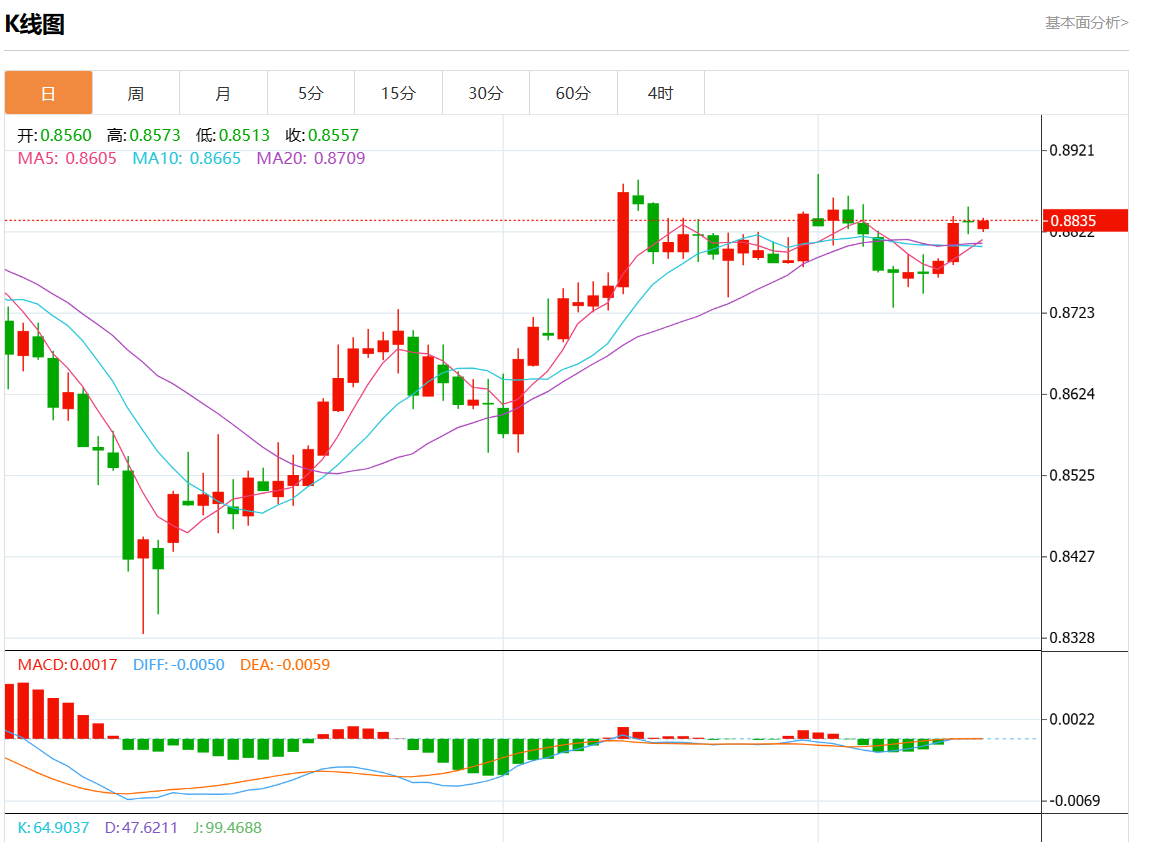Click the 开:0.8560 opening price value
The height and width of the screenshot is (842, 1157).
click(55, 135)
